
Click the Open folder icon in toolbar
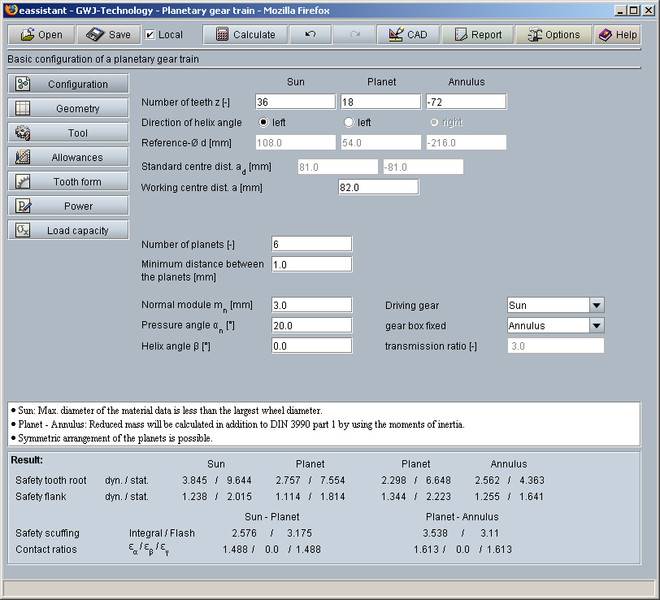coord(24,34)
